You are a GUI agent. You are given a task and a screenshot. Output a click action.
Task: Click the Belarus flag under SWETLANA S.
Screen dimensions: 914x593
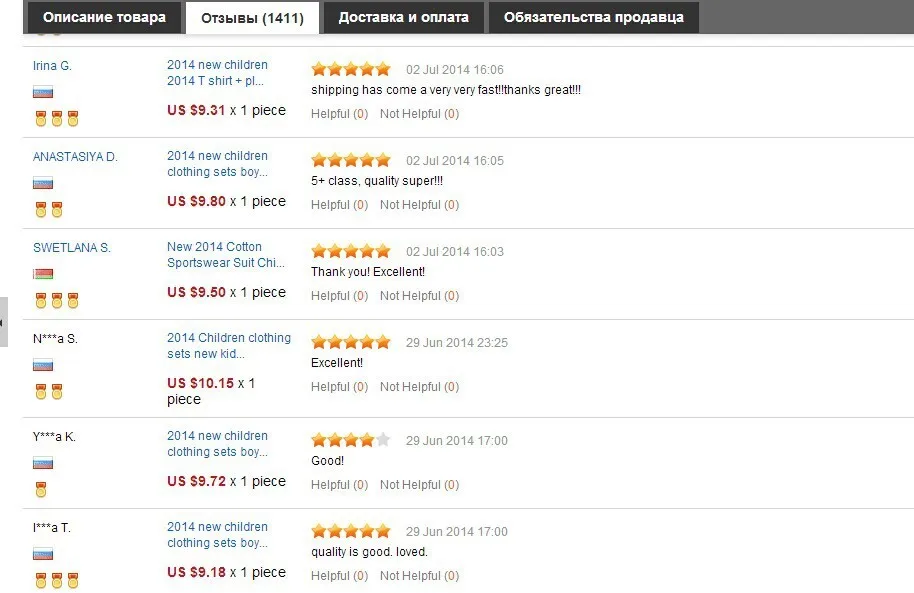(43, 274)
